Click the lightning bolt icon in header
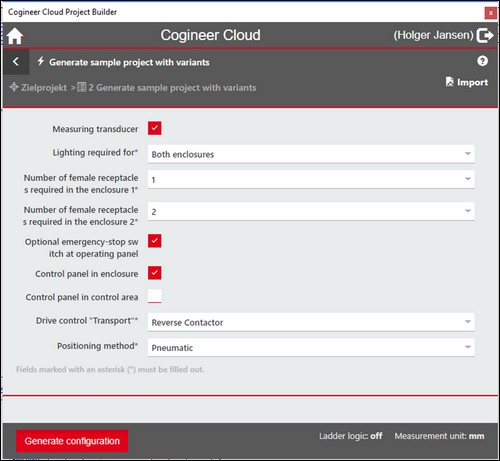 (x=41, y=61)
